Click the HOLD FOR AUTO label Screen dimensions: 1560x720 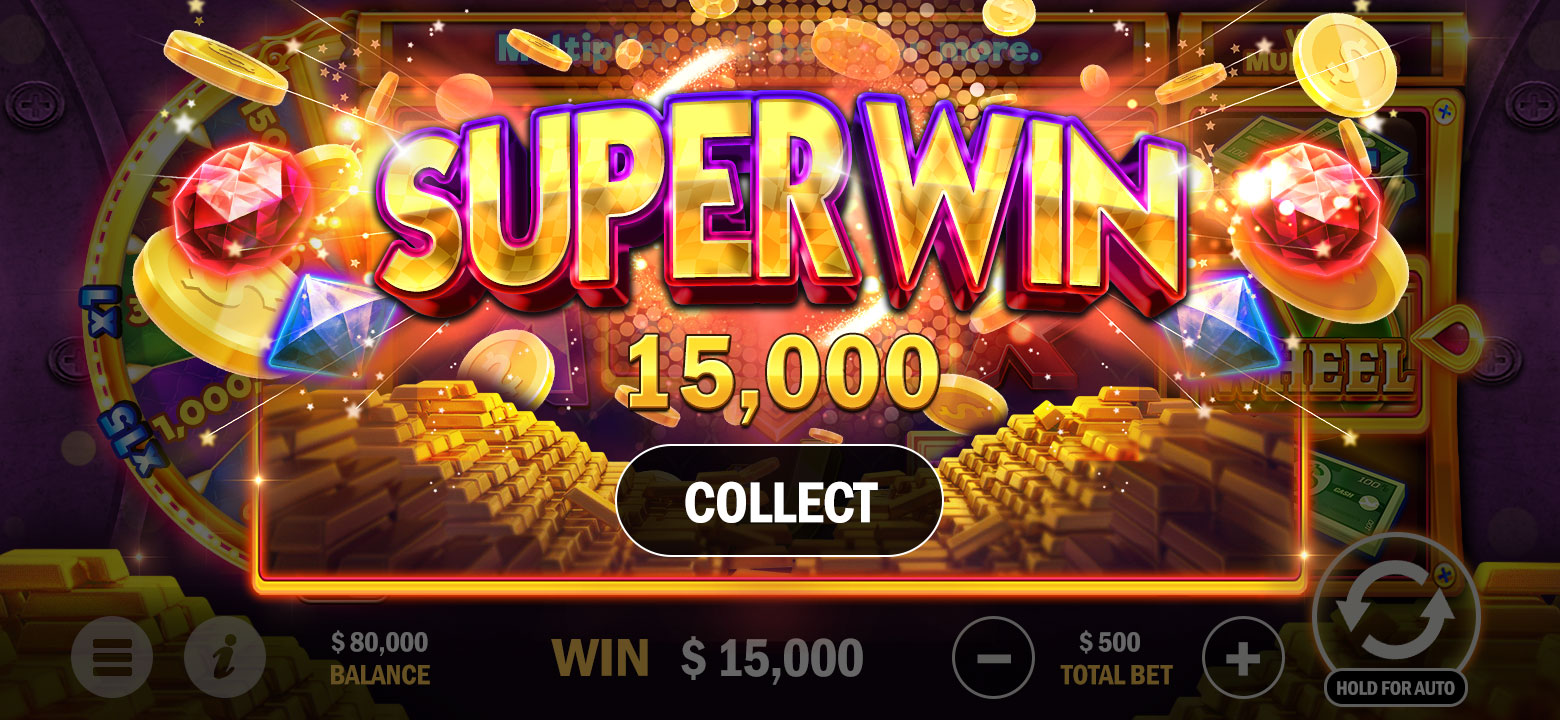coord(1395,688)
